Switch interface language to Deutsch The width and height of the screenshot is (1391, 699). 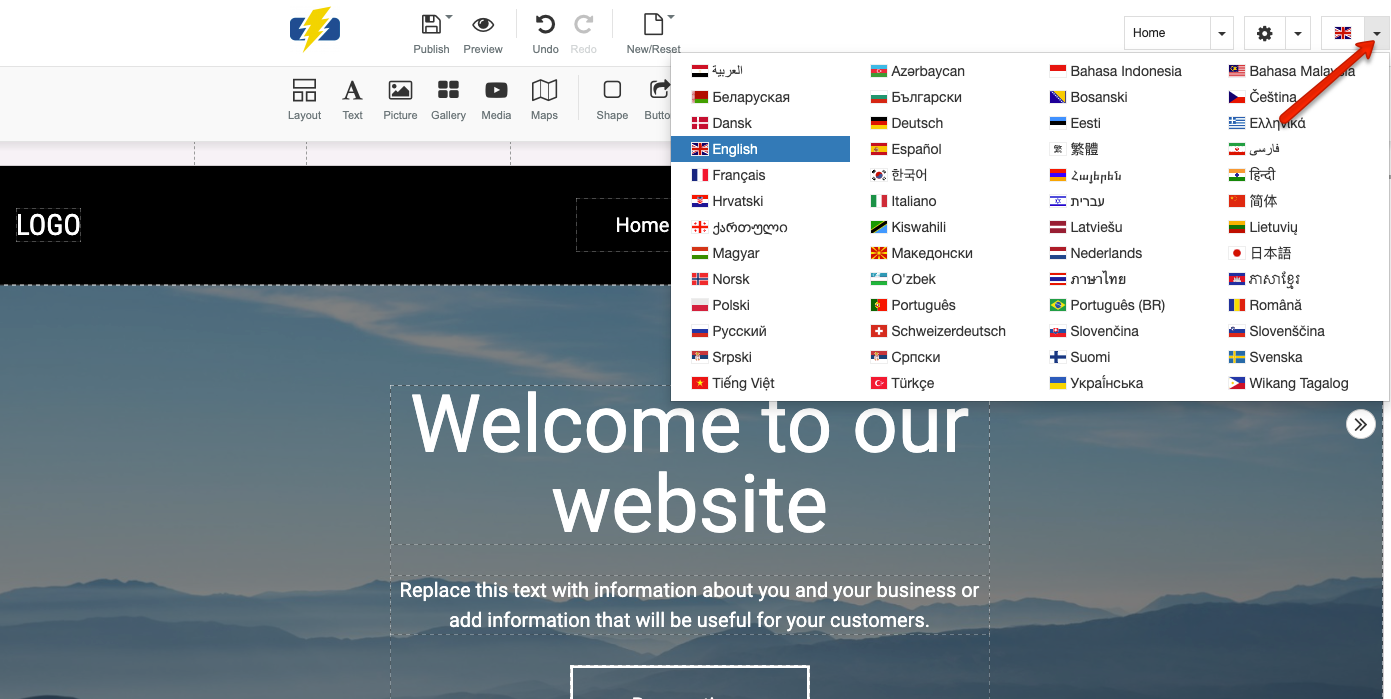919,122
